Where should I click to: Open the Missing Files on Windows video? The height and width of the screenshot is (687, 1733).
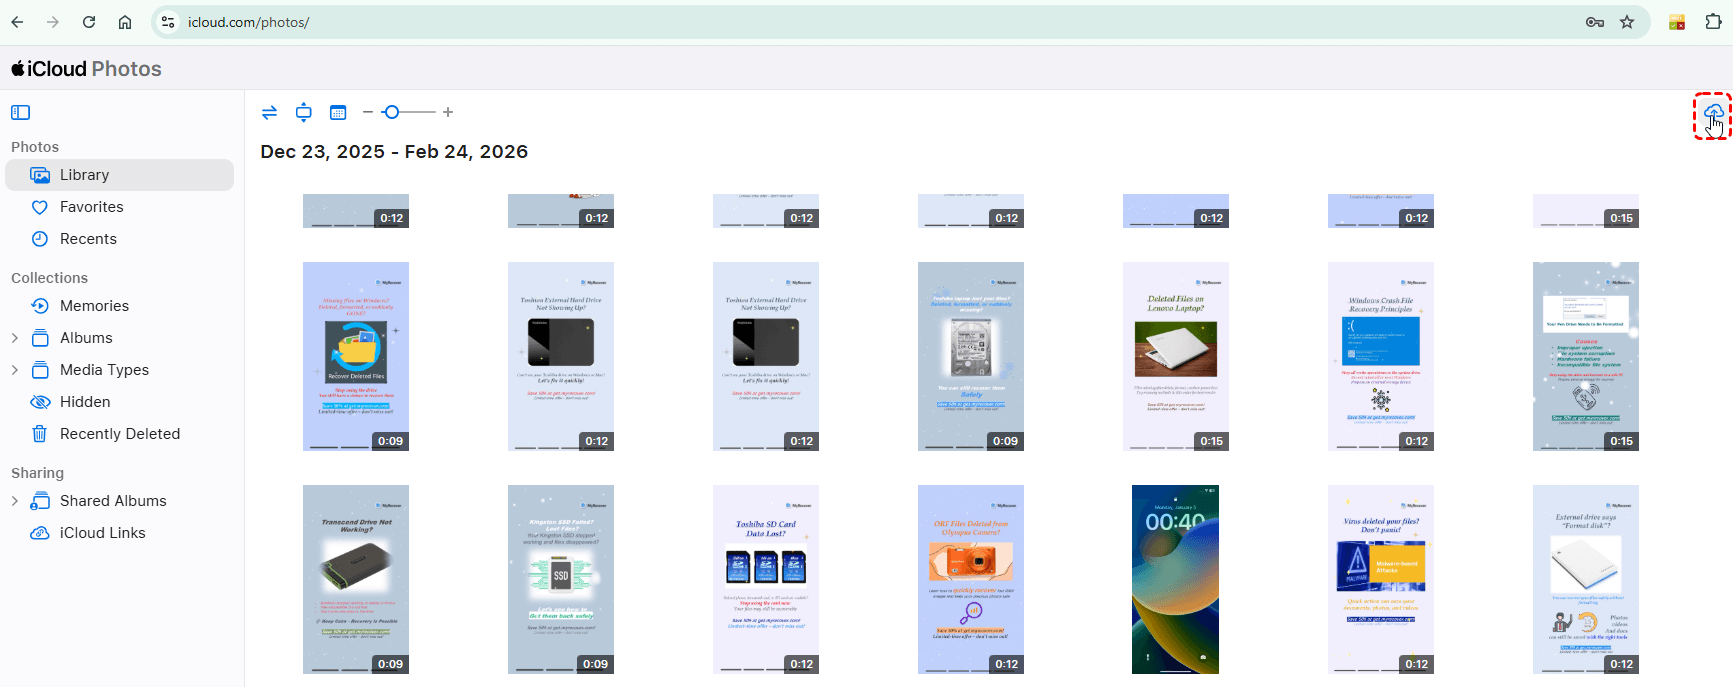pos(356,357)
